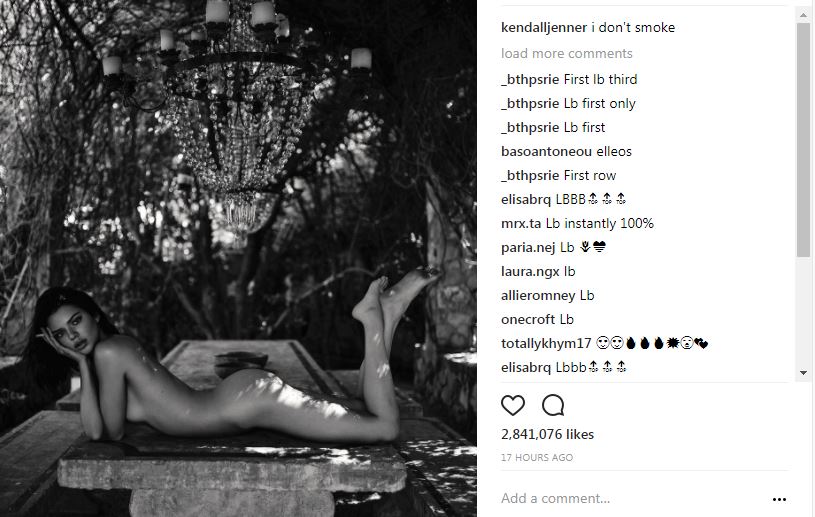Image resolution: width=815 pixels, height=517 pixels.
Task: Click the scrollbar down arrow
Action: [x=804, y=373]
